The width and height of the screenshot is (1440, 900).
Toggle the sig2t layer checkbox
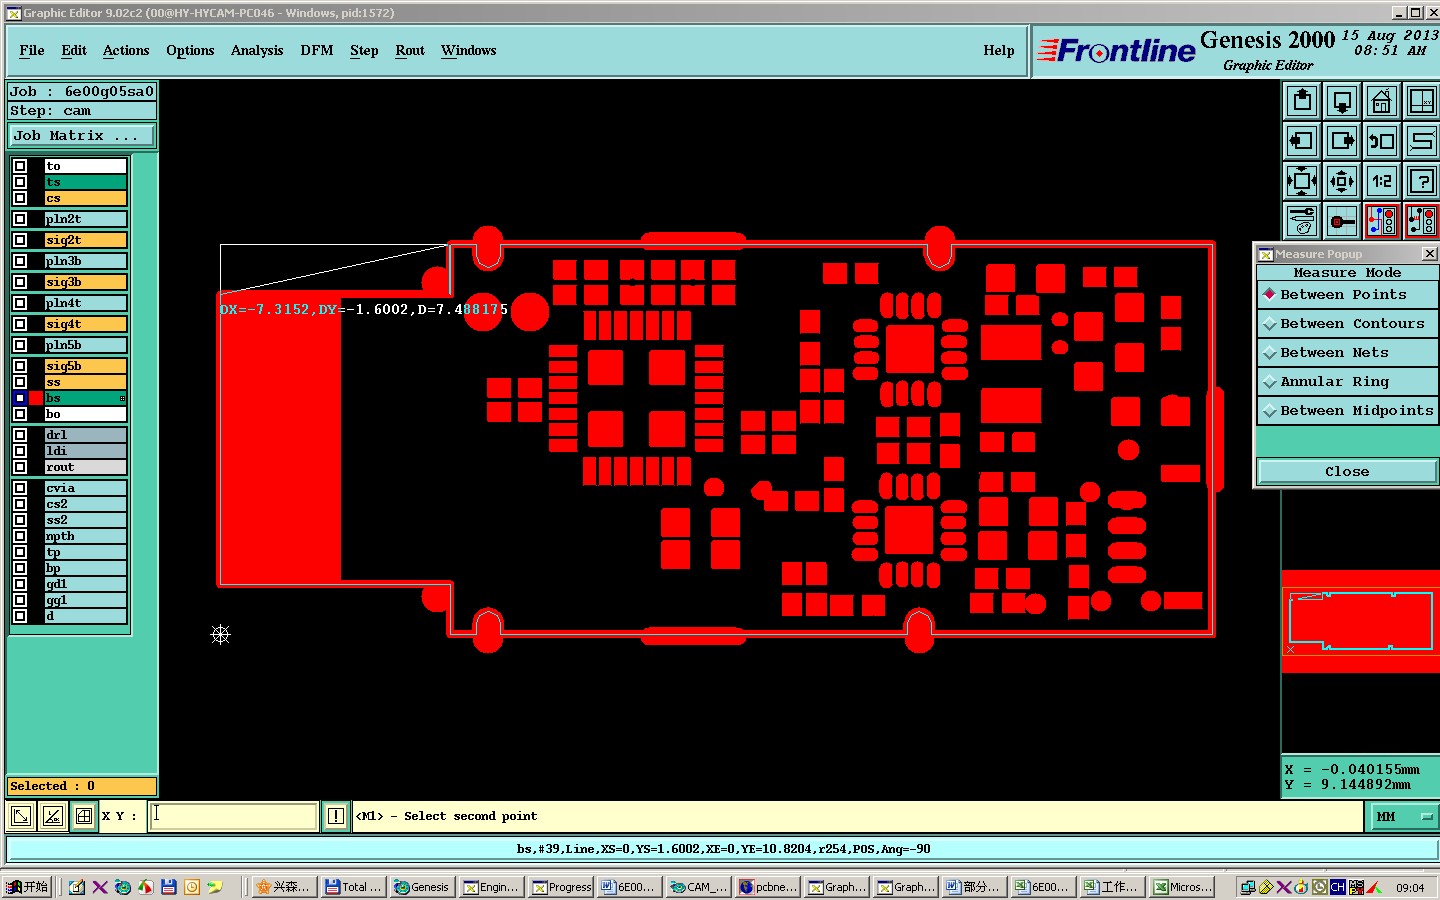[20, 240]
